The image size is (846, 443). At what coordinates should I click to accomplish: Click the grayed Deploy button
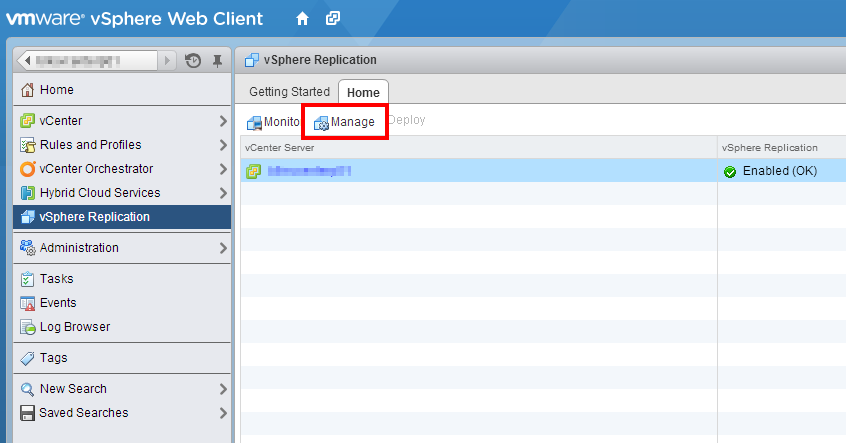(407, 120)
